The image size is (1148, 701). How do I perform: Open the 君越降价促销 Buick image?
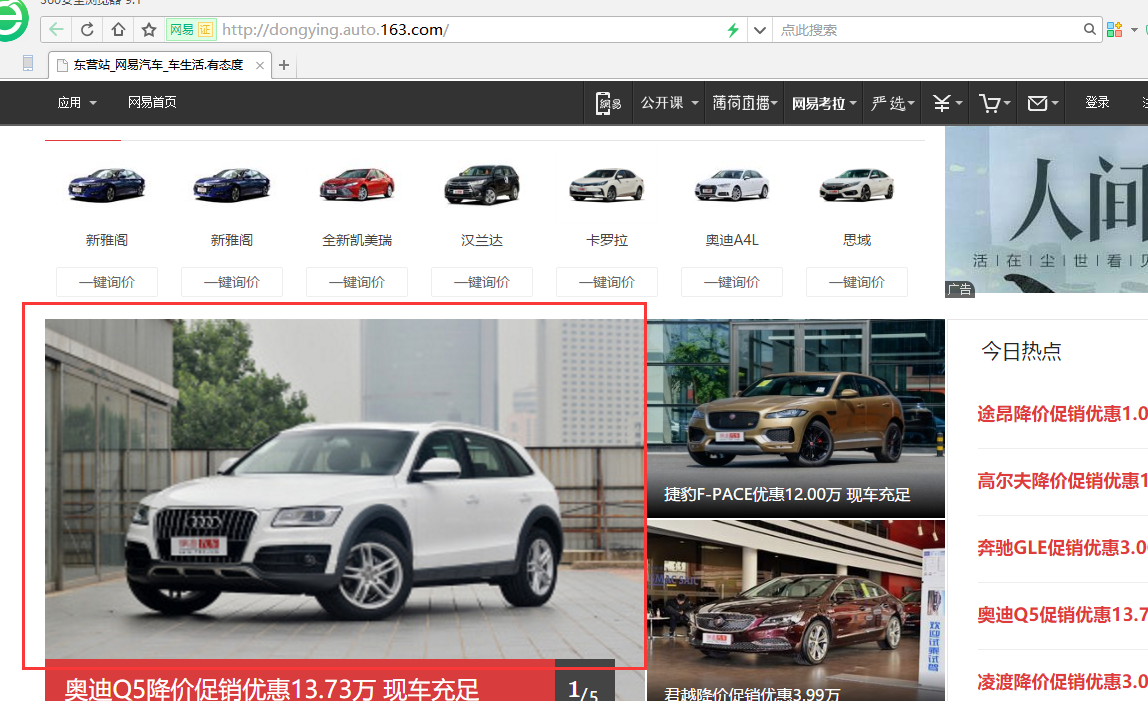click(x=796, y=610)
